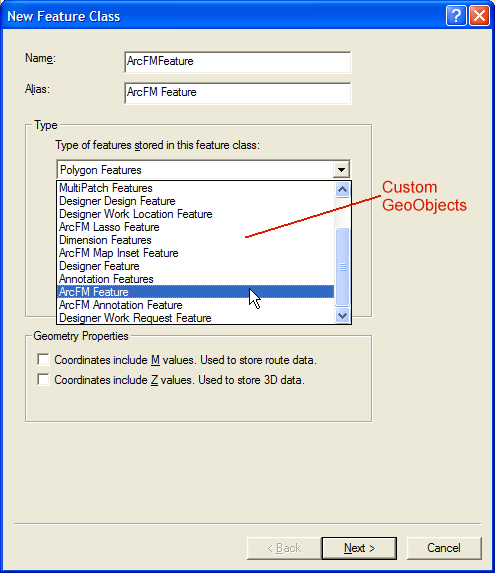Click the Cancel button
Viewport: 495px width, 573px height.
444,548
